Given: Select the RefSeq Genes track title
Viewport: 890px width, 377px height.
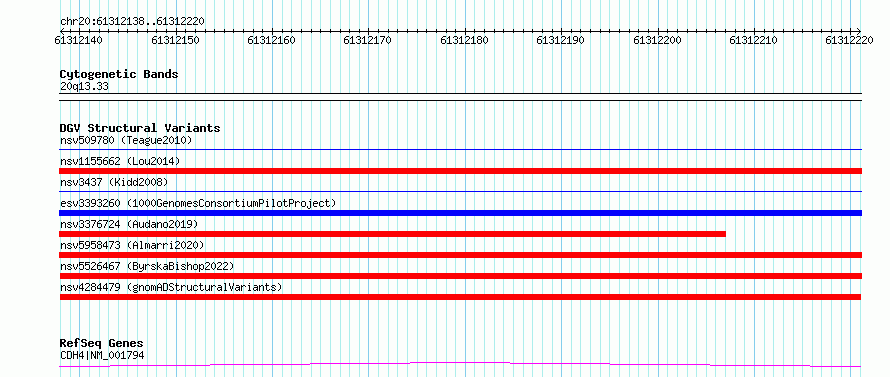Looking at the screenshot, I should pos(102,344).
